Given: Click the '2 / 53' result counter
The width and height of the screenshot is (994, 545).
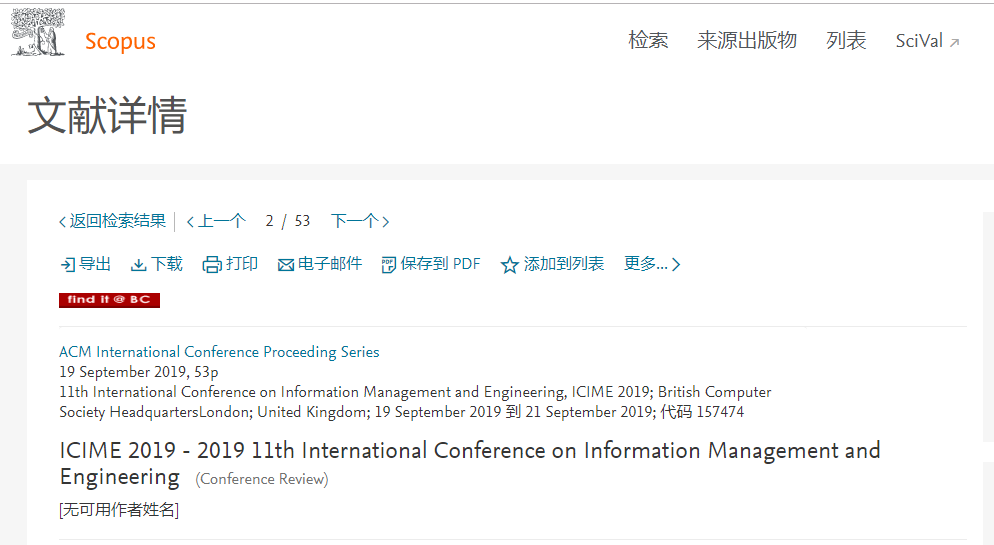Looking at the screenshot, I should [288, 221].
